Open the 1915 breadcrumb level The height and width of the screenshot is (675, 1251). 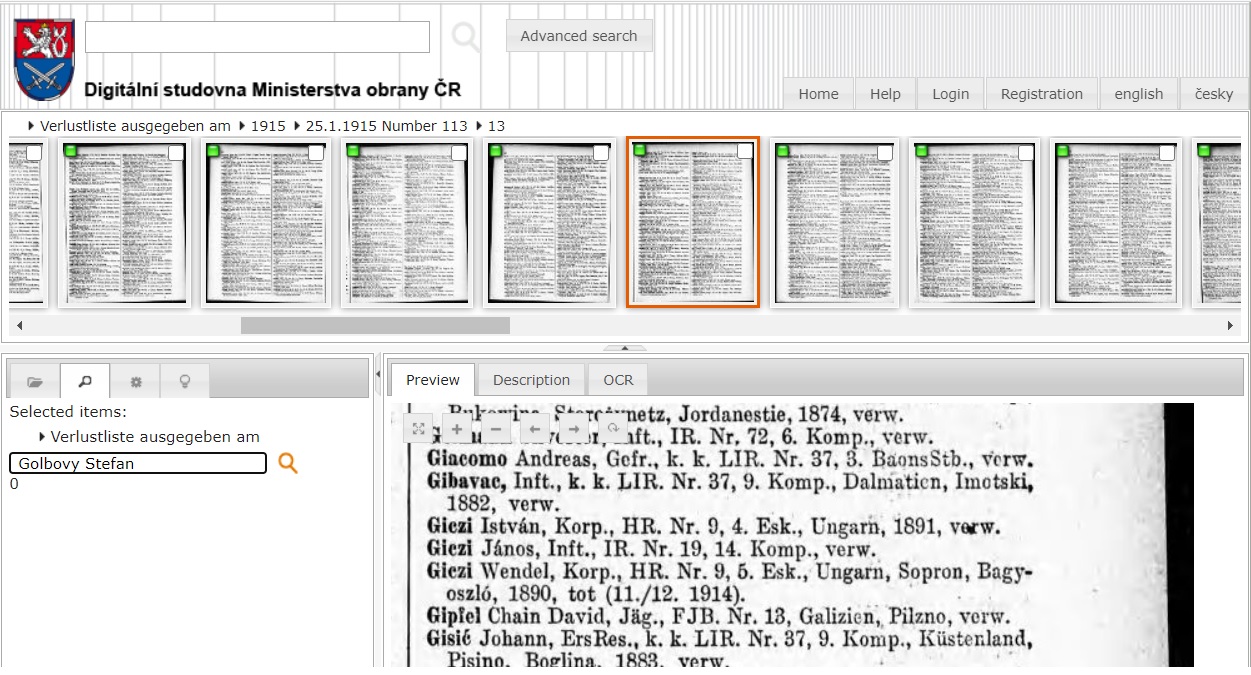pyautogui.click(x=267, y=126)
